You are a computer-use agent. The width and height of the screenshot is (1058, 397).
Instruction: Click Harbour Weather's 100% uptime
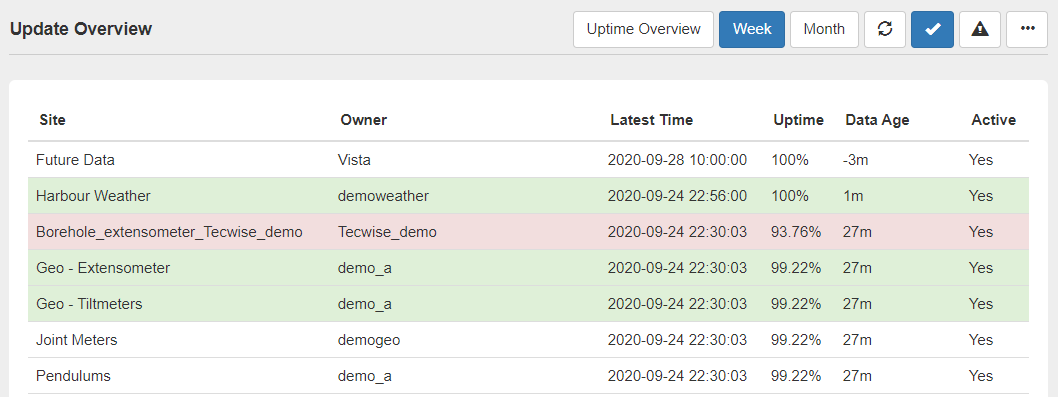click(x=789, y=196)
